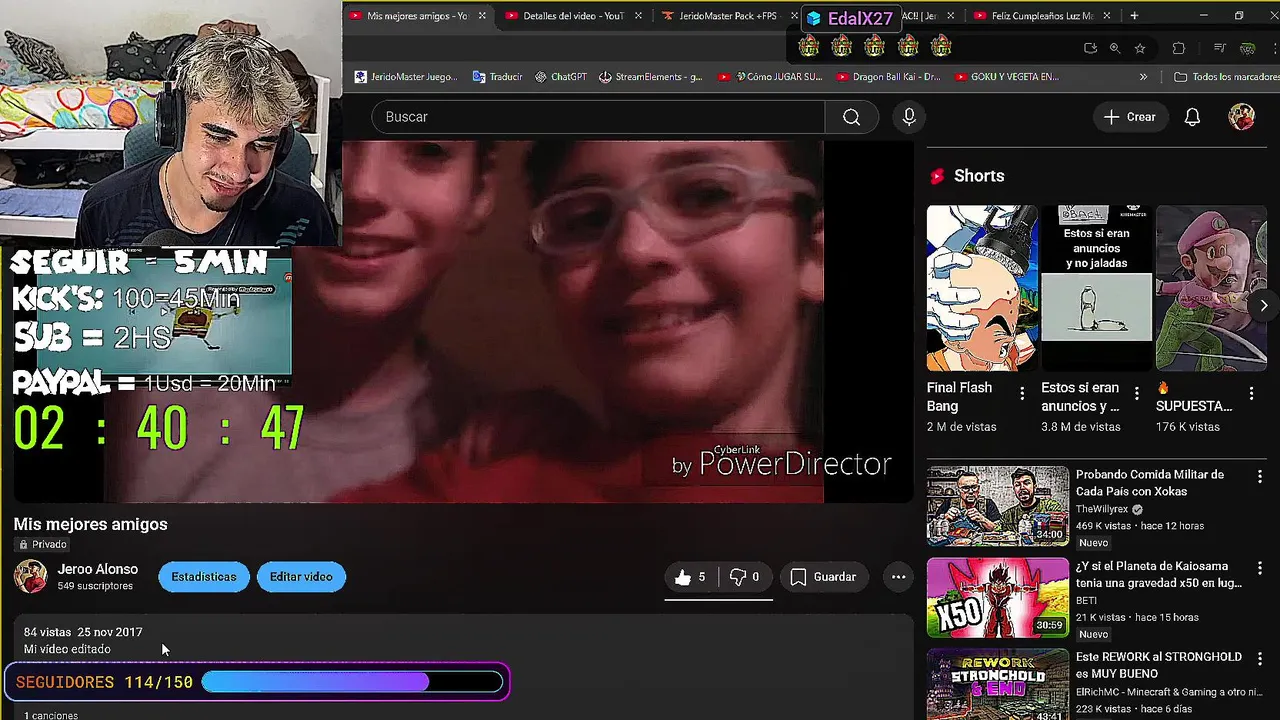Open Final Flash Bang short thumbnail

coord(982,288)
